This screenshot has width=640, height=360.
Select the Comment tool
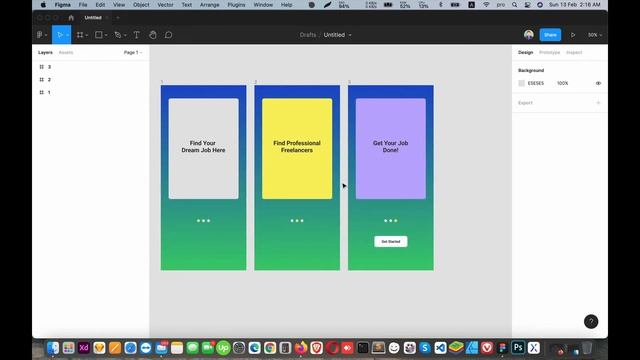(169, 35)
